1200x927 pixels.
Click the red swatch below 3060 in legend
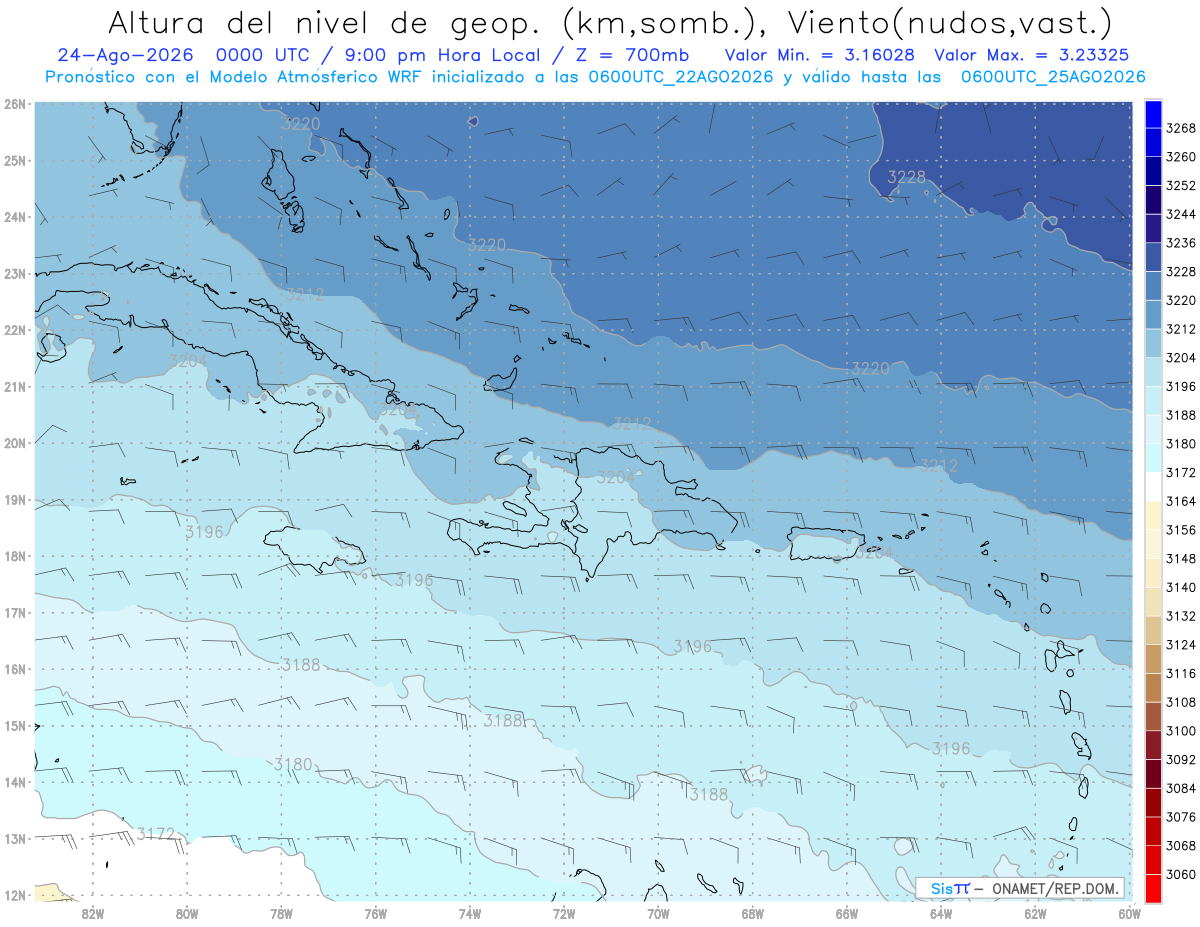coord(1153,888)
